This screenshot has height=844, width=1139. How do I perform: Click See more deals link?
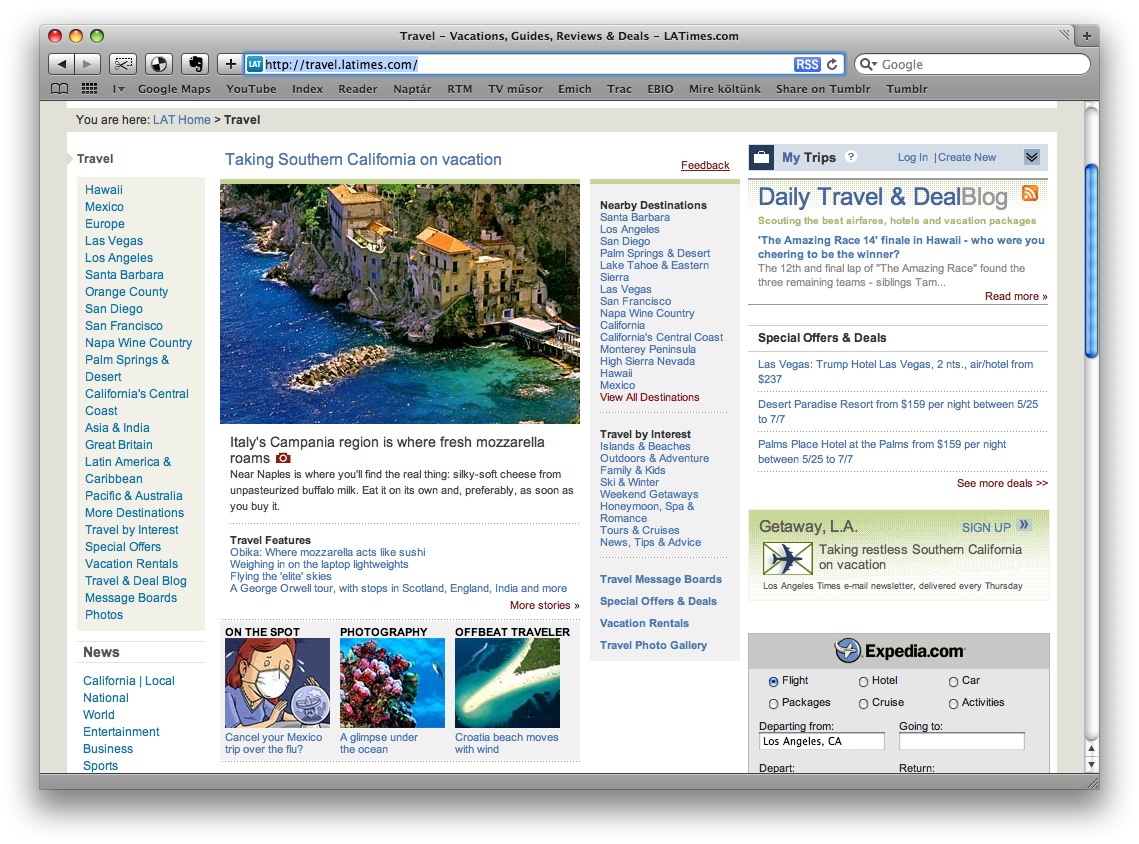pyautogui.click(x=1002, y=483)
